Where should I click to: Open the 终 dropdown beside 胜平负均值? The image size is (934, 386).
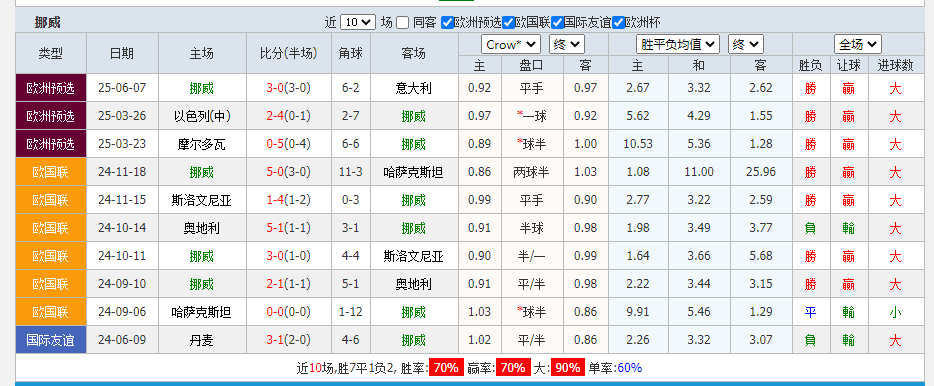point(746,44)
